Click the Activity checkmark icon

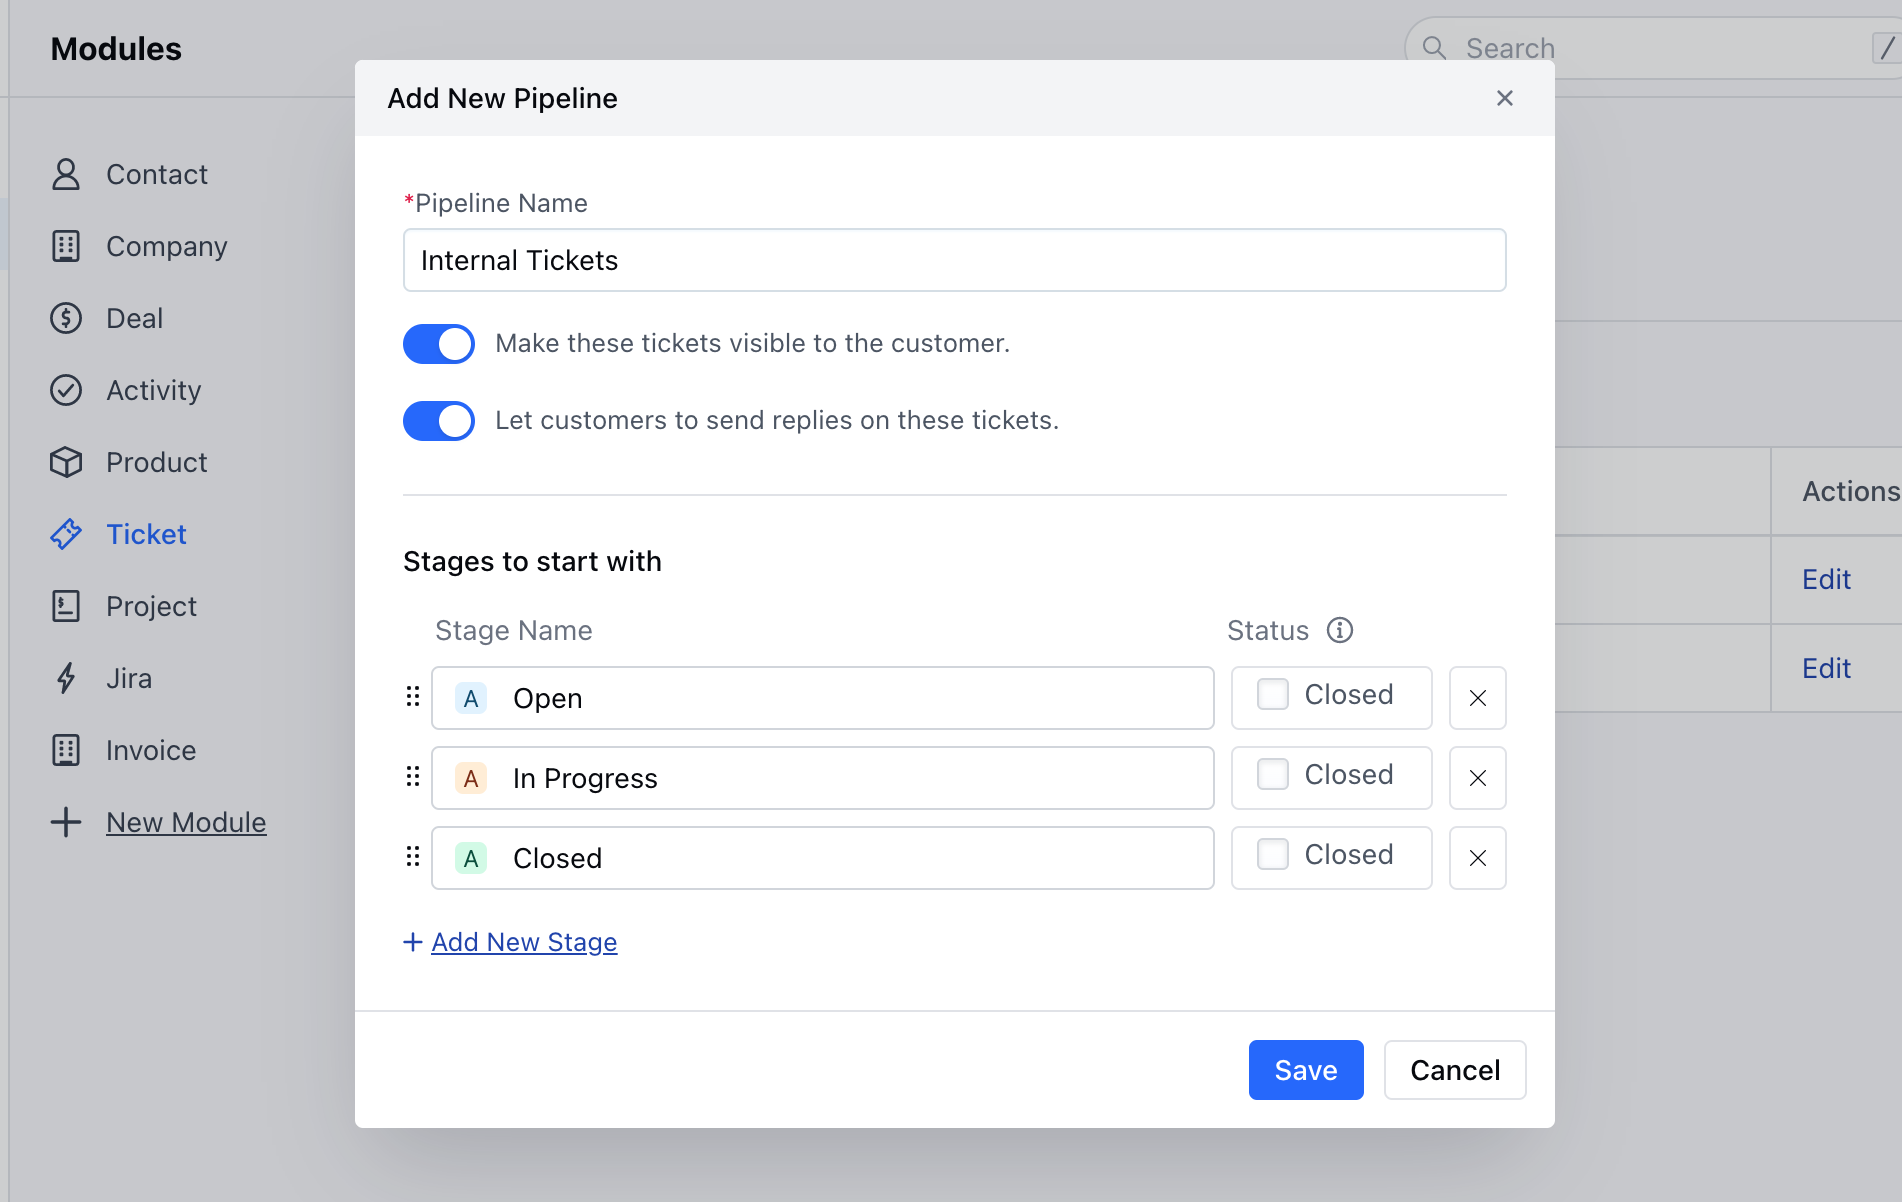coord(66,390)
